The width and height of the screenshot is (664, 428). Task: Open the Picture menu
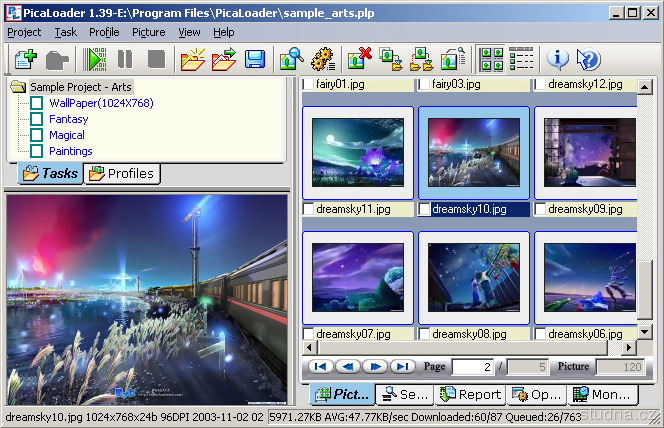point(148,32)
